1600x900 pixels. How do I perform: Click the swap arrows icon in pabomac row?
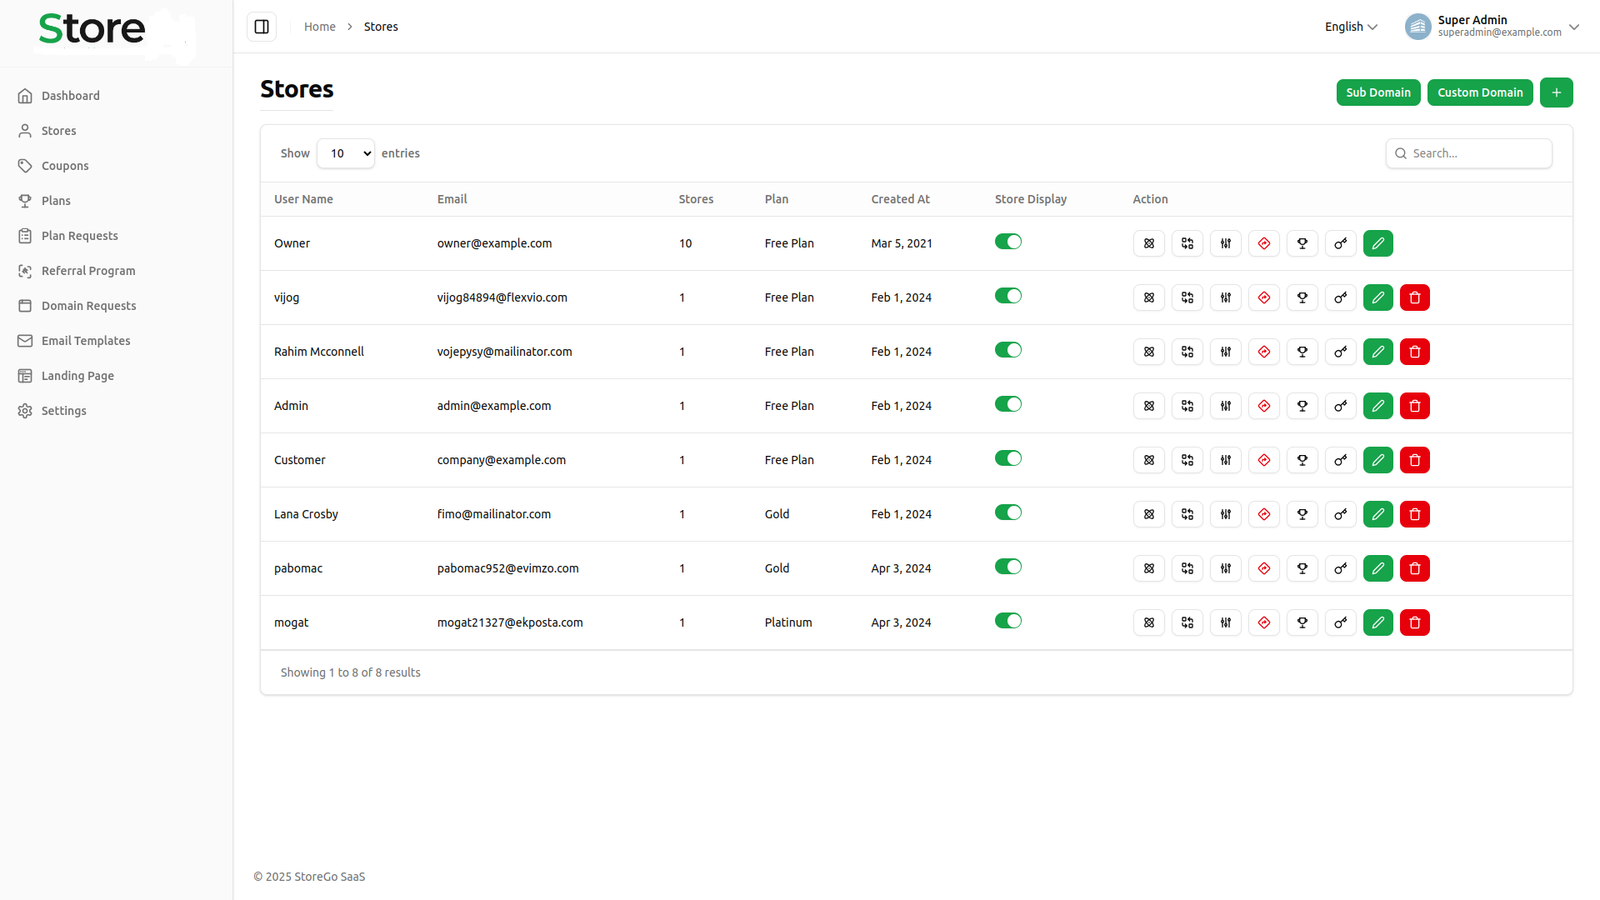pyautogui.click(x=1187, y=568)
